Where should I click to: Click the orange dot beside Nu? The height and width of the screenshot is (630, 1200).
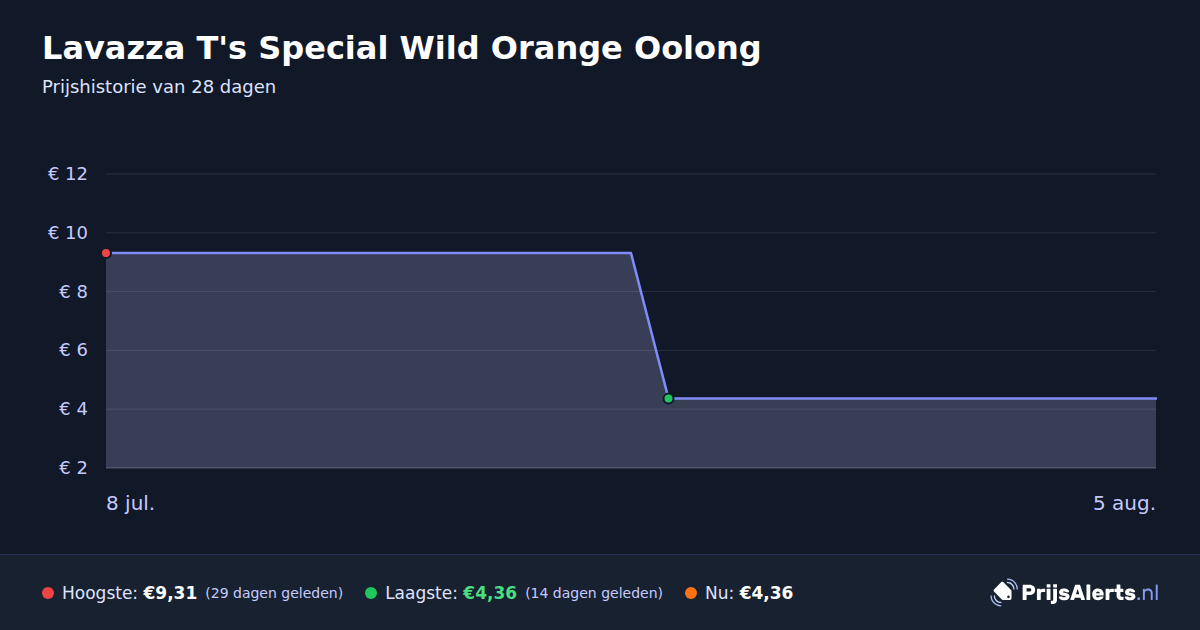pos(691,593)
